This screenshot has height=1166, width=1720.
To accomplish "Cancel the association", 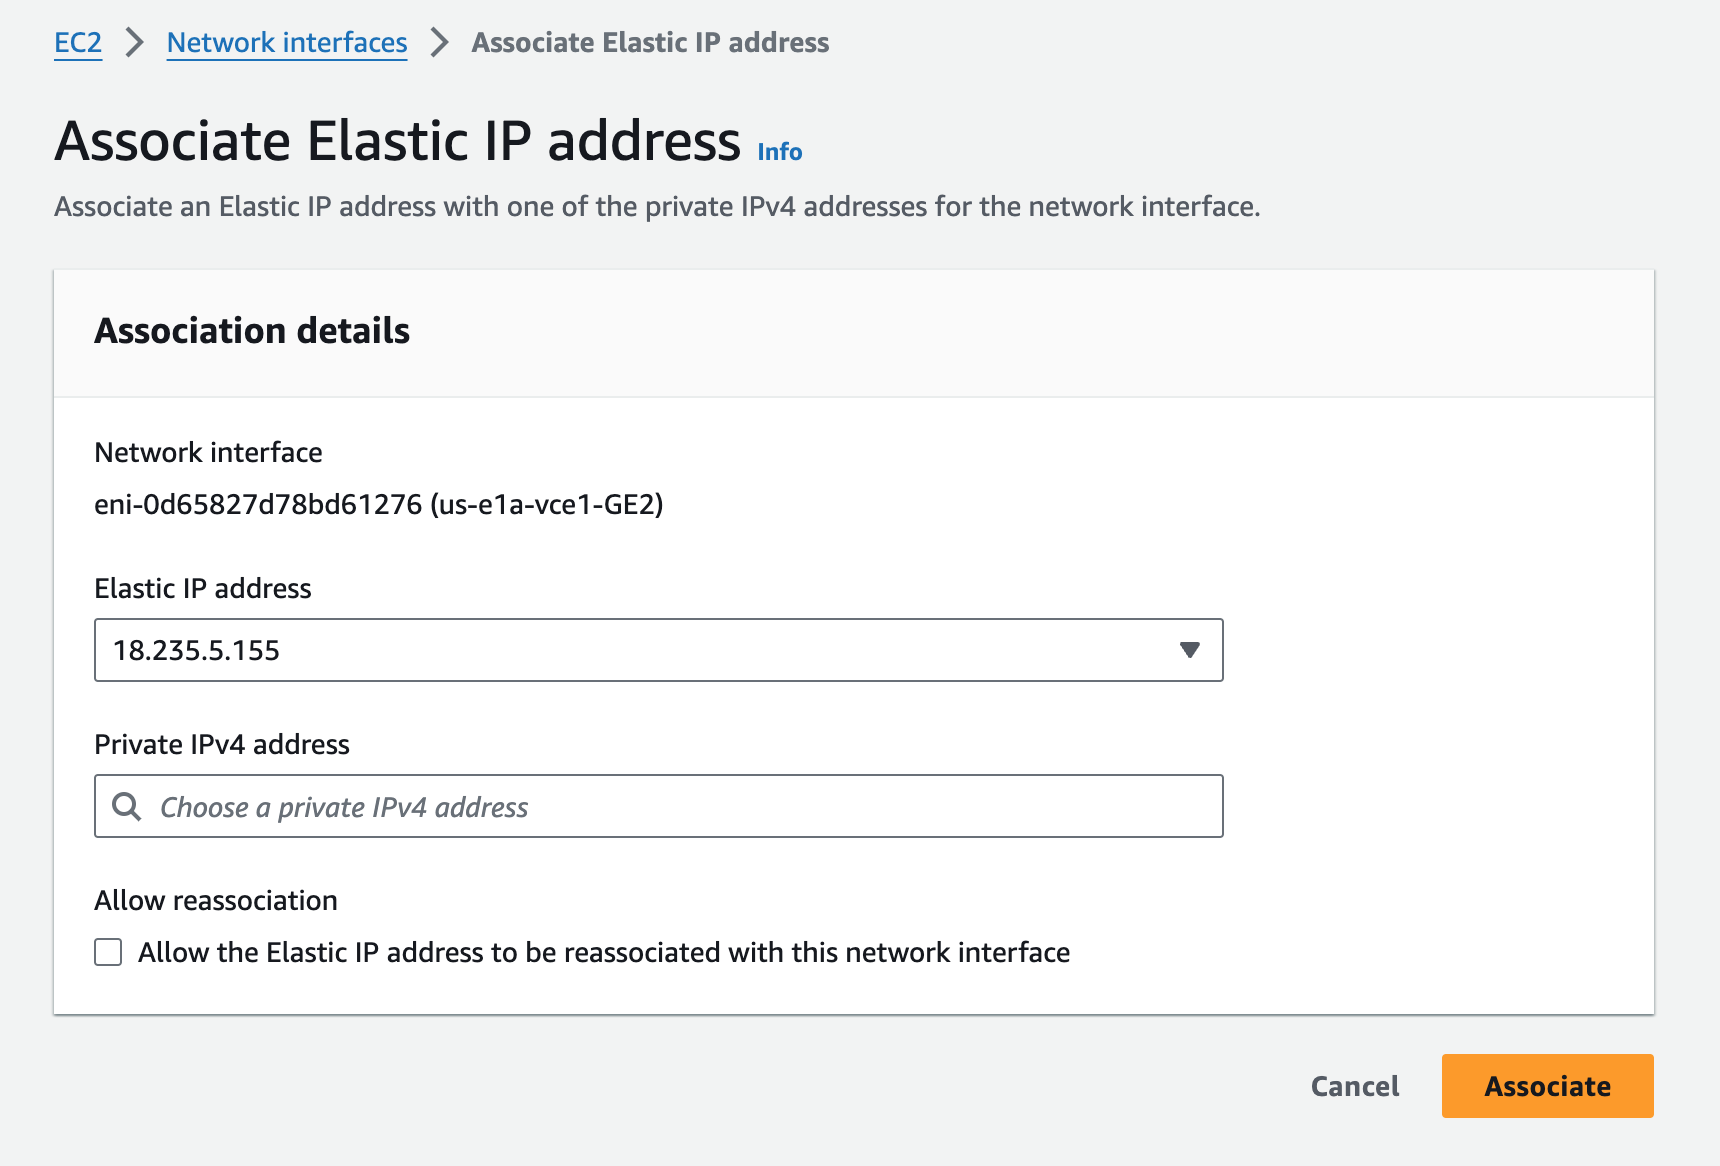I will pyautogui.click(x=1355, y=1086).
